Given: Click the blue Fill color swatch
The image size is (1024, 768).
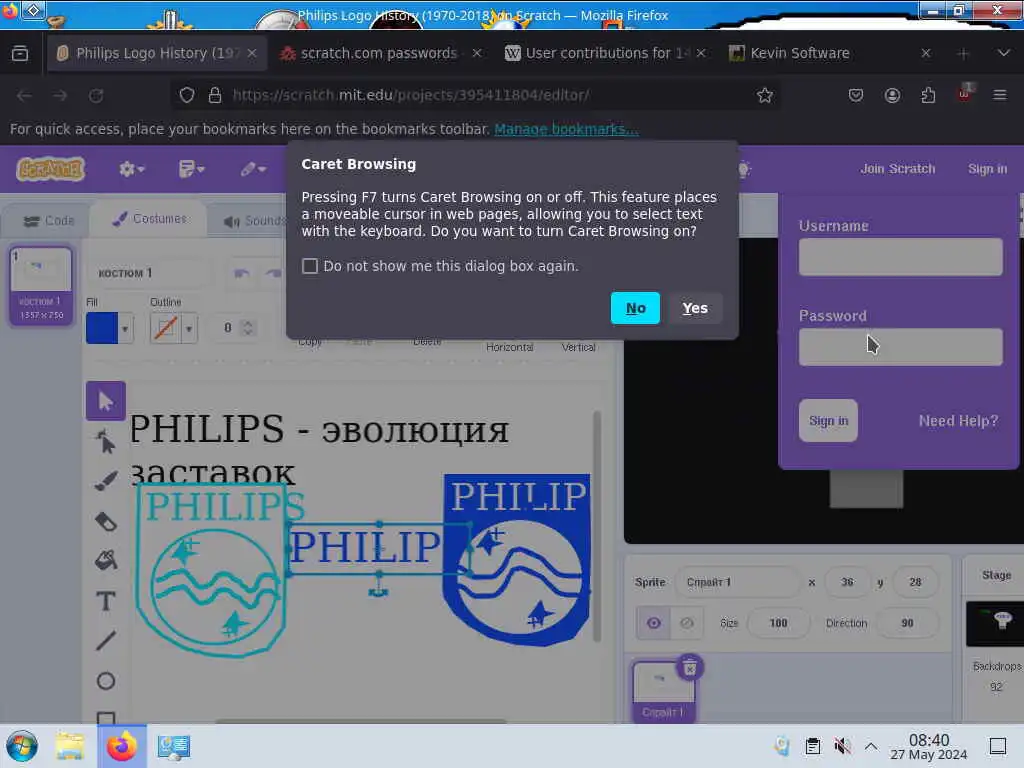Looking at the screenshot, I should click(x=102, y=328).
